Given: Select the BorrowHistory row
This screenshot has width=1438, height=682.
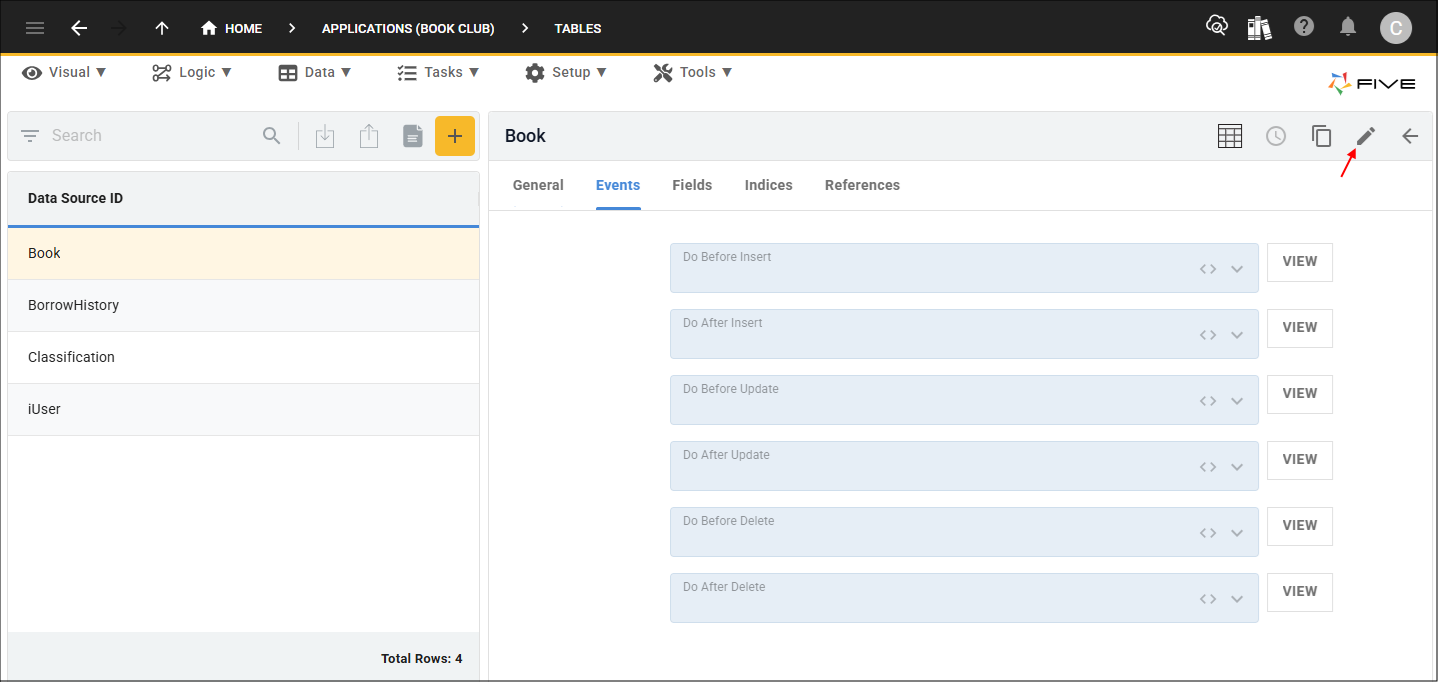Looking at the screenshot, I should [x=243, y=306].
